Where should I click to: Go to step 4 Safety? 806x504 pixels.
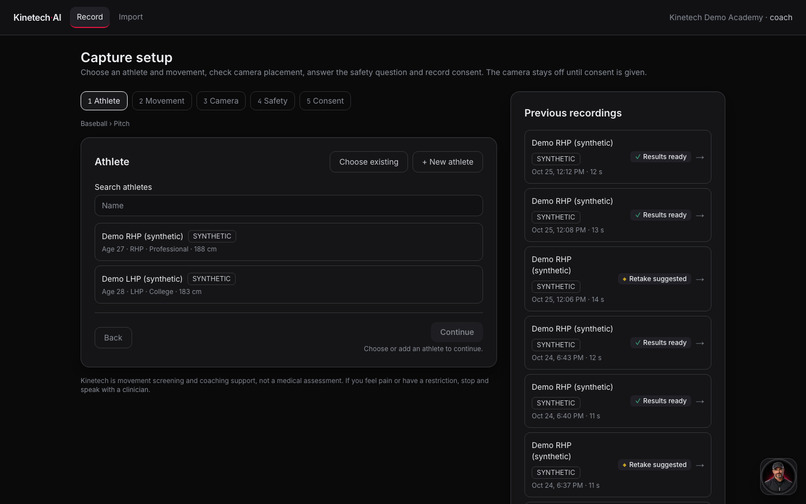coord(272,101)
